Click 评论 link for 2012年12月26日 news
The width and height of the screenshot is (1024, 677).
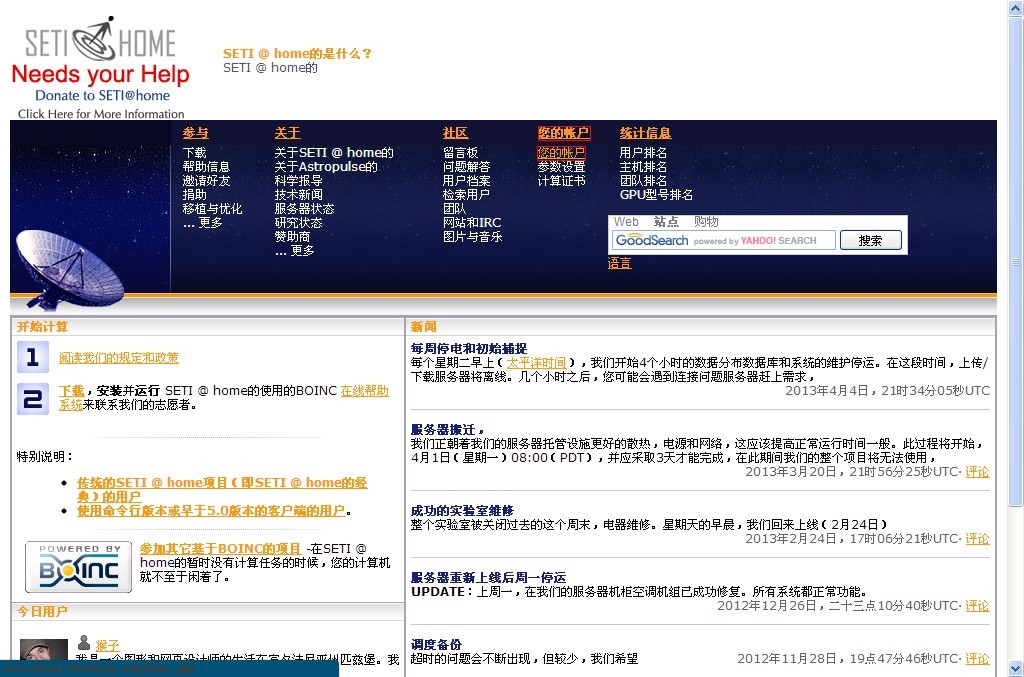coord(977,606)
